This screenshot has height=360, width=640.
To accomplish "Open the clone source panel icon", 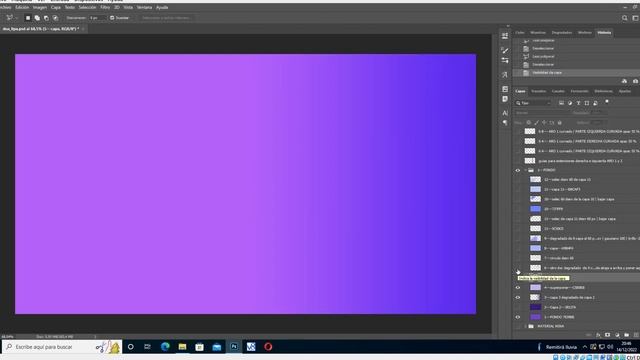I will [505, 75].
